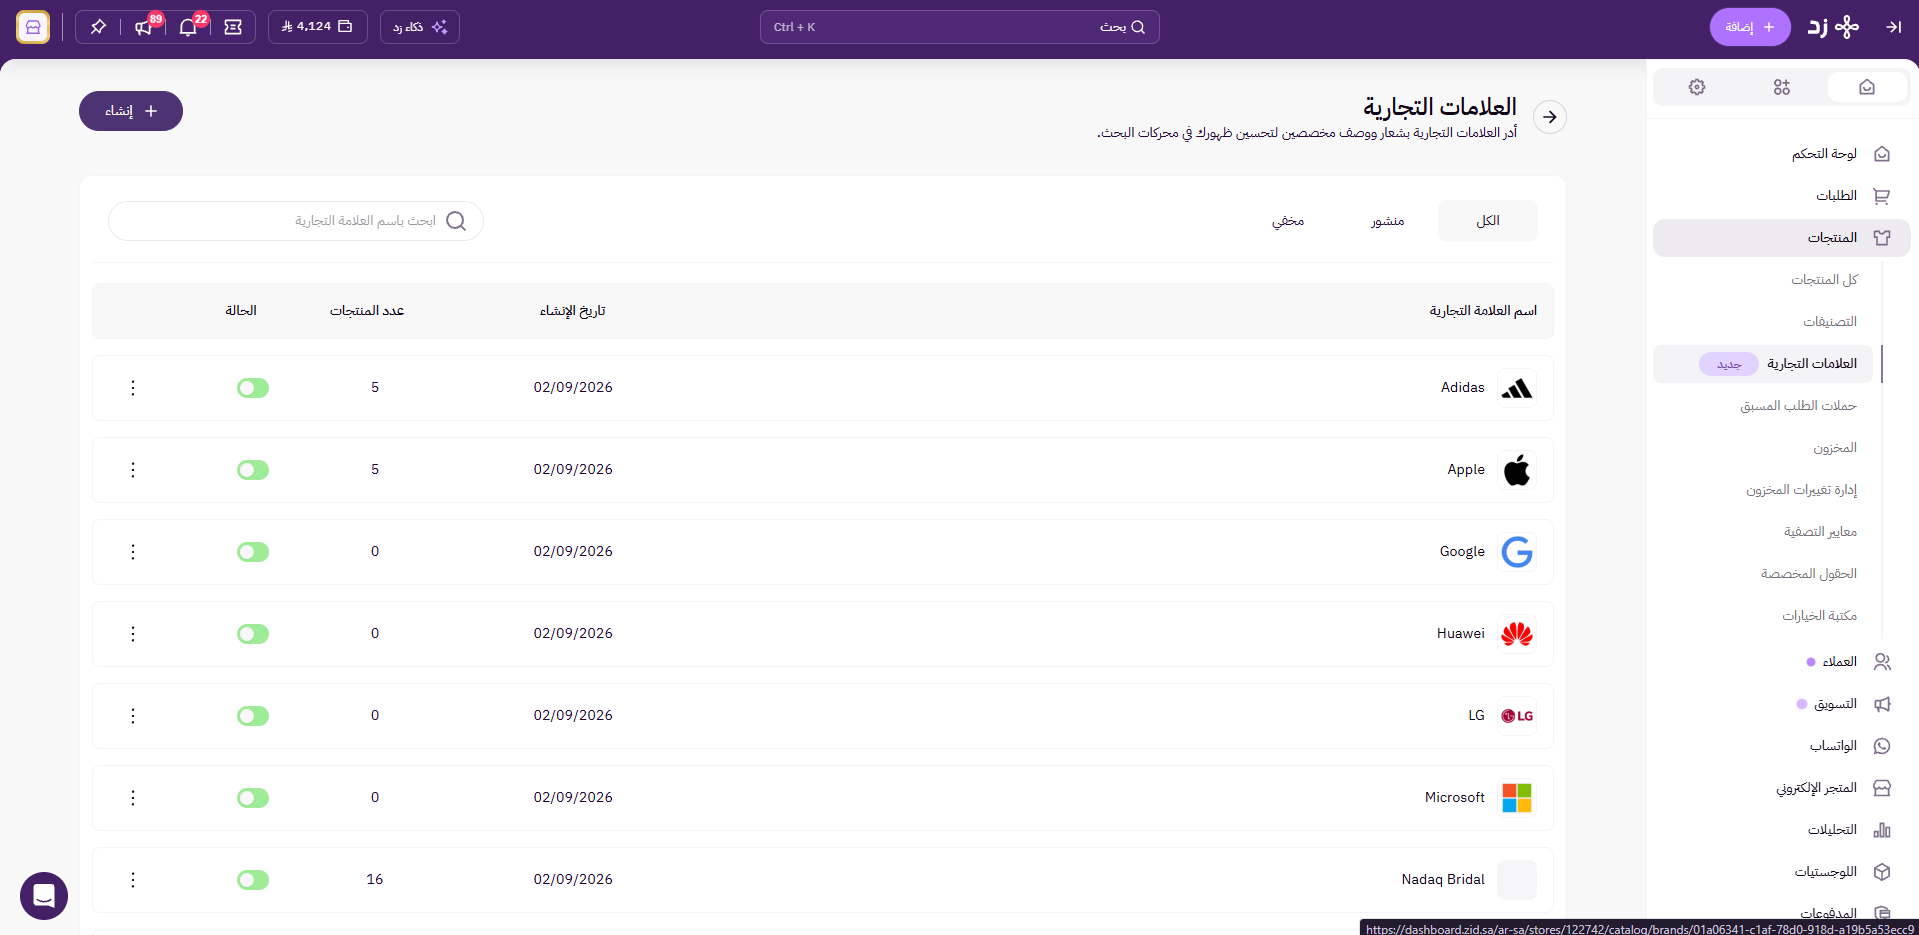Viewport: 1919px width, 935px height.
Task: Open the three-dot menu for Apple
Action: click(x=133, y=470)
